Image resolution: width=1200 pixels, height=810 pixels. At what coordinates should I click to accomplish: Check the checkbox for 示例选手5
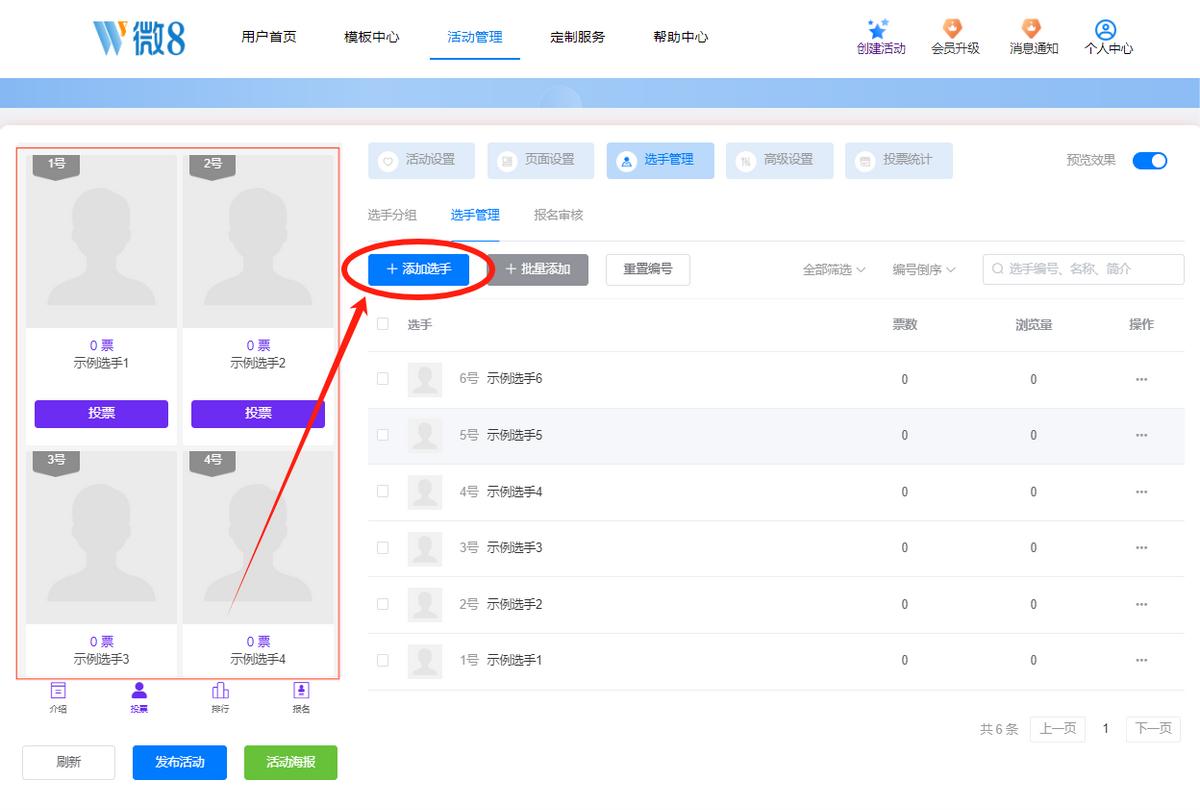(x=382, y=435)
